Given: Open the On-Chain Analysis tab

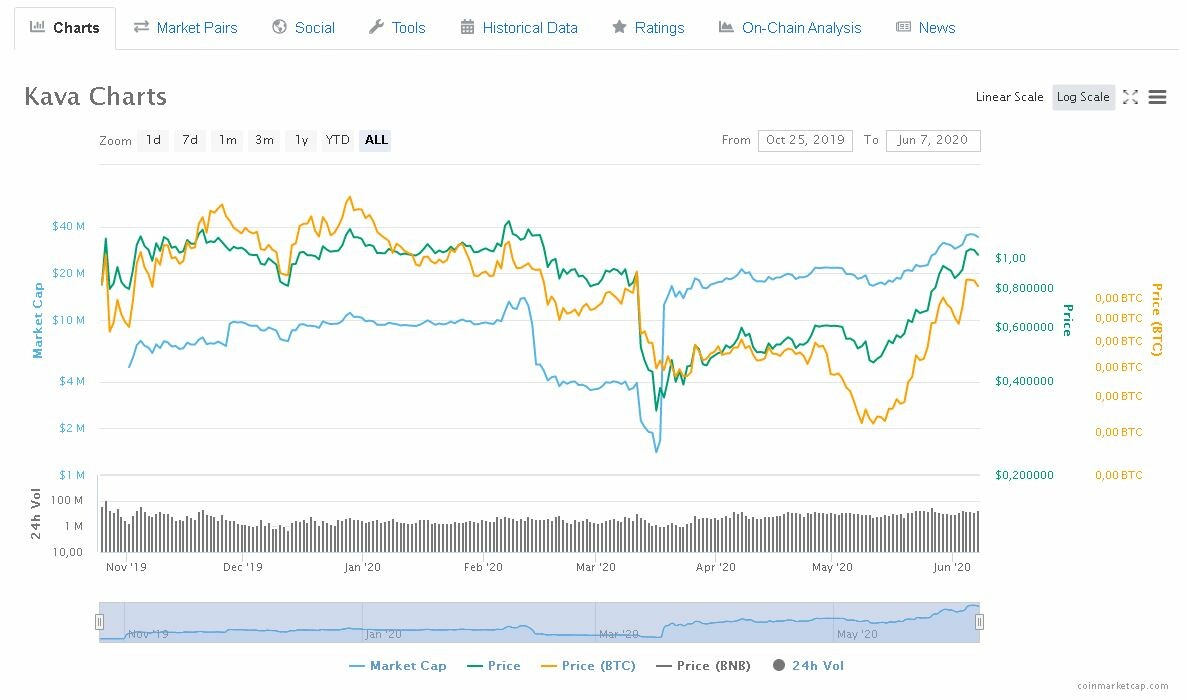Looking at the screenshot, I should point(790,28).
